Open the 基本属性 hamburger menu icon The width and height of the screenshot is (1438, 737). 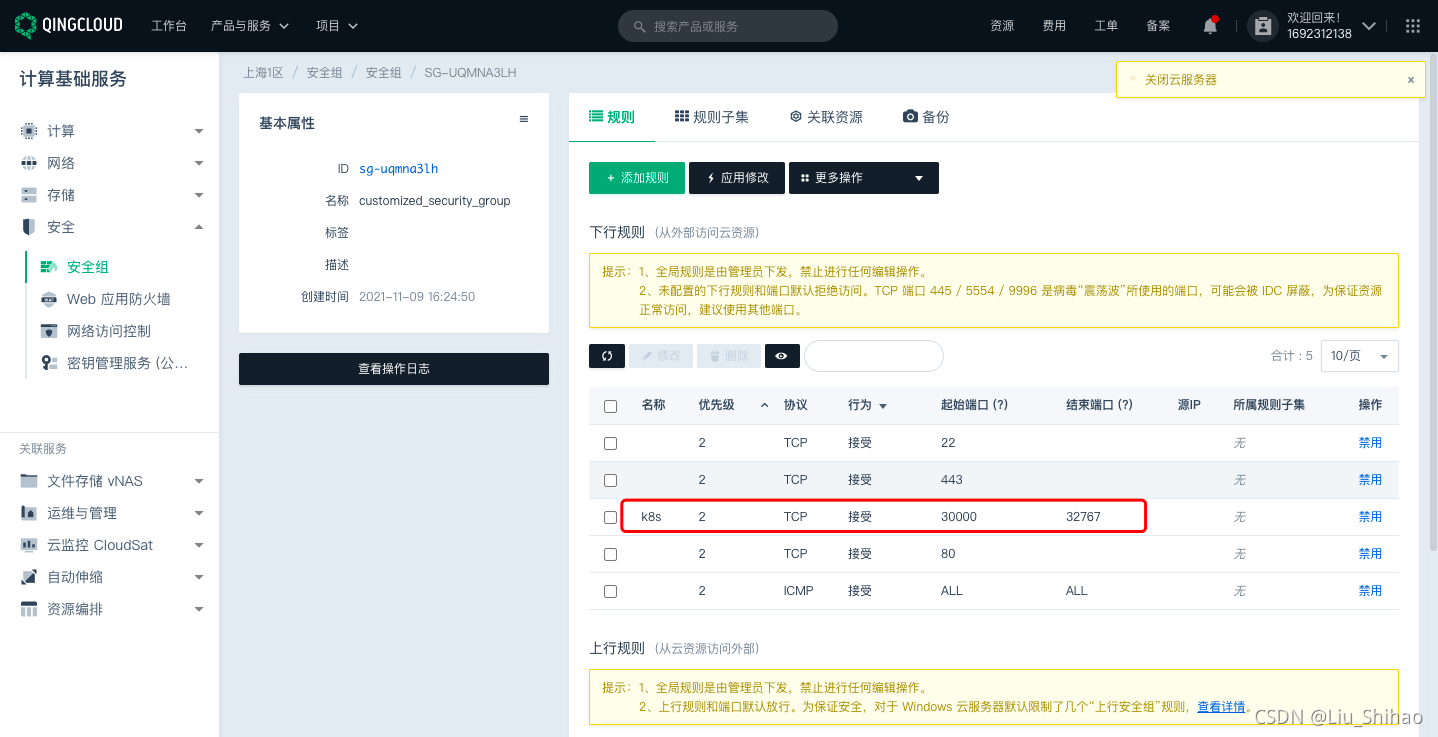[x=523, y=119]
